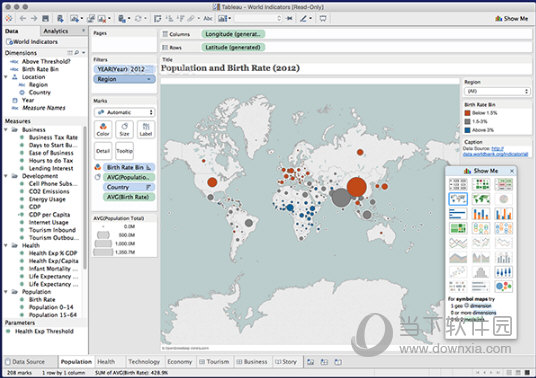Pick the packed bubbles chart in Show Me
Viewport: 536px width, 378px height.
(504, 286)
